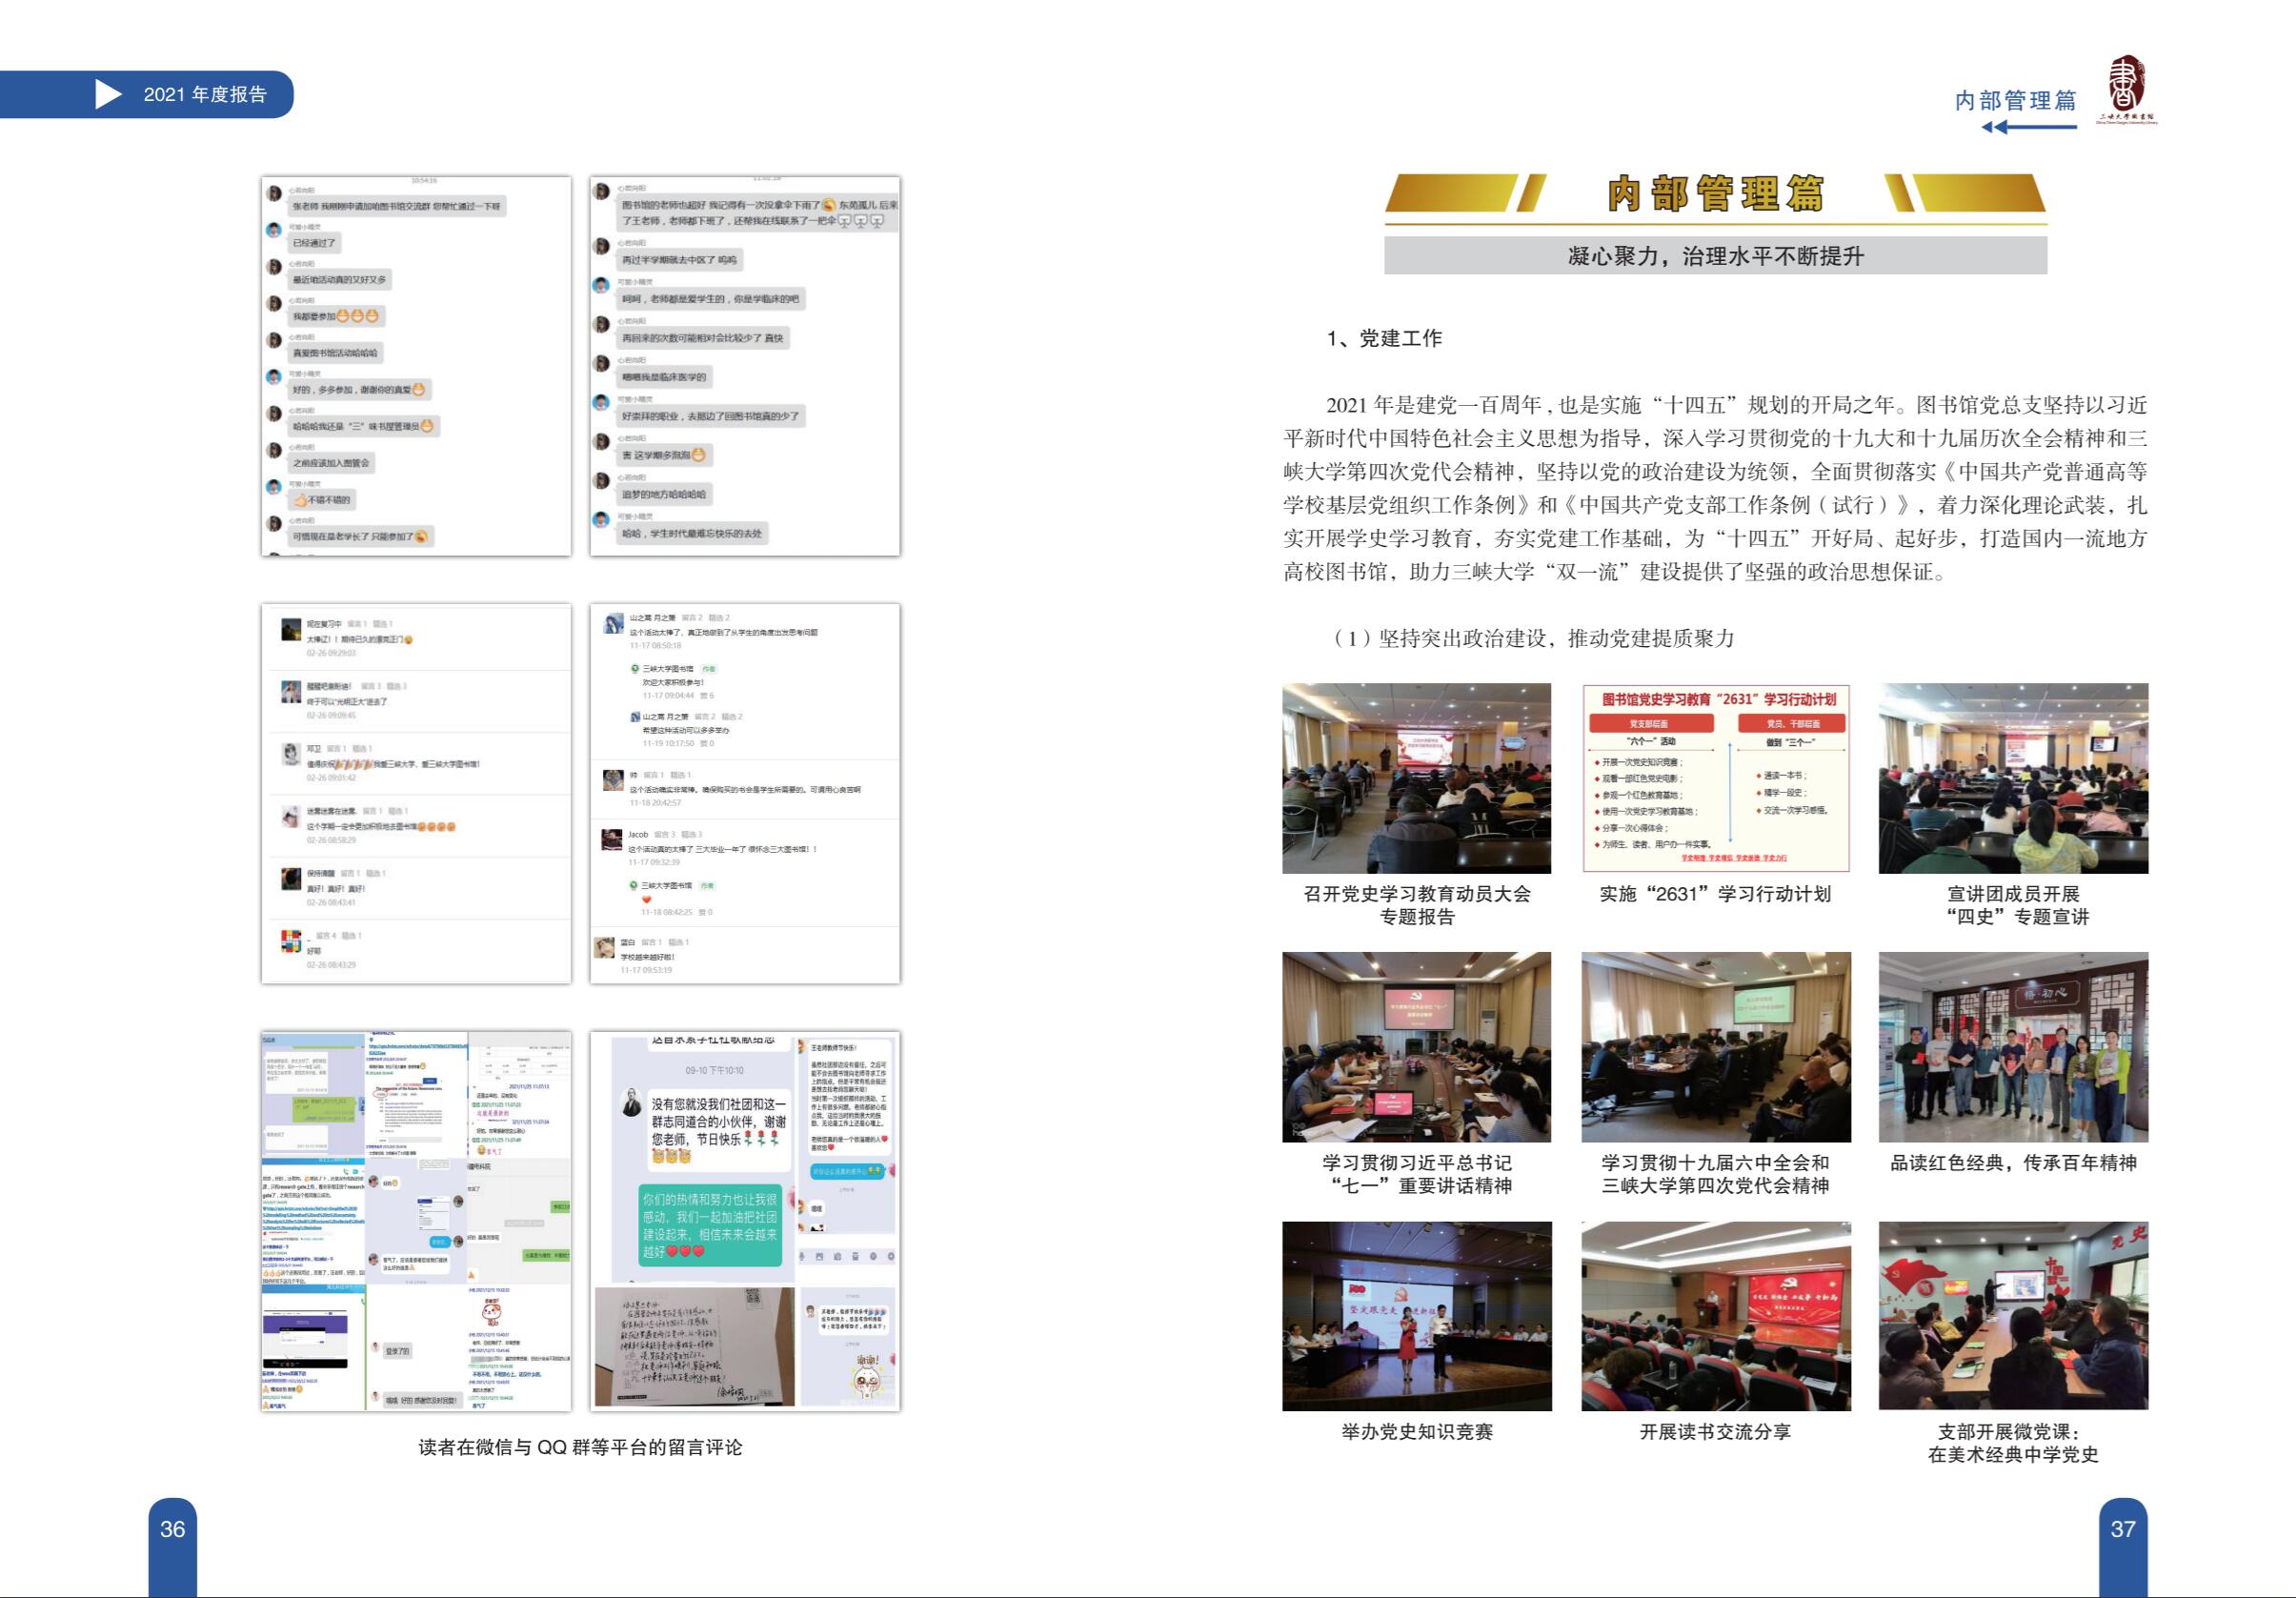
Task: Open the QQ group chat collage screenshot
Action: click(x=416, y=1221)
